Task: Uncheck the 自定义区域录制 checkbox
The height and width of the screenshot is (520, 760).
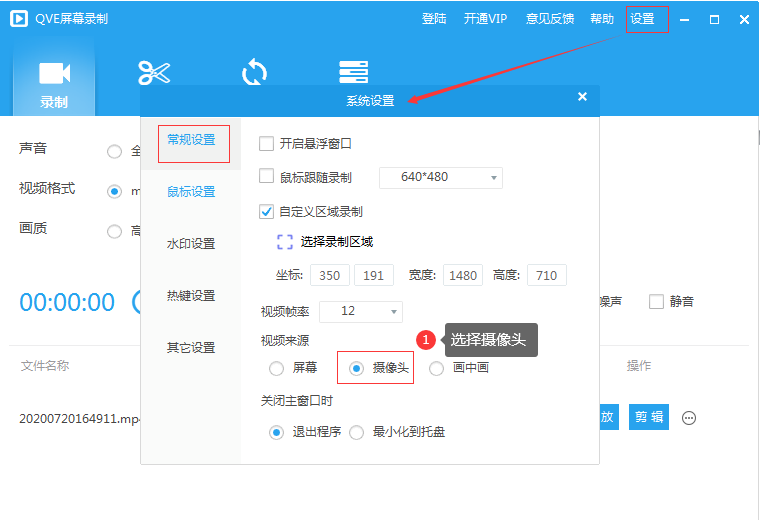Action: [x=267, y=211]
